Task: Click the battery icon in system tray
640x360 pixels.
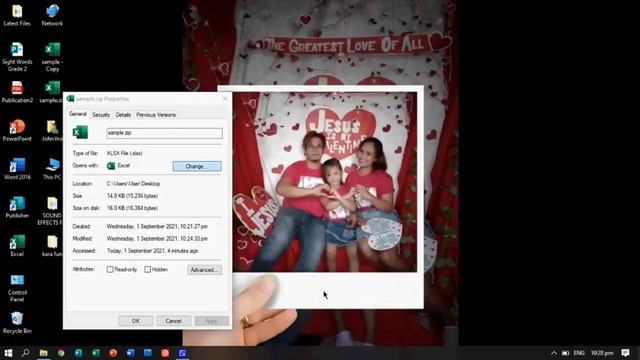Action: 565,353
